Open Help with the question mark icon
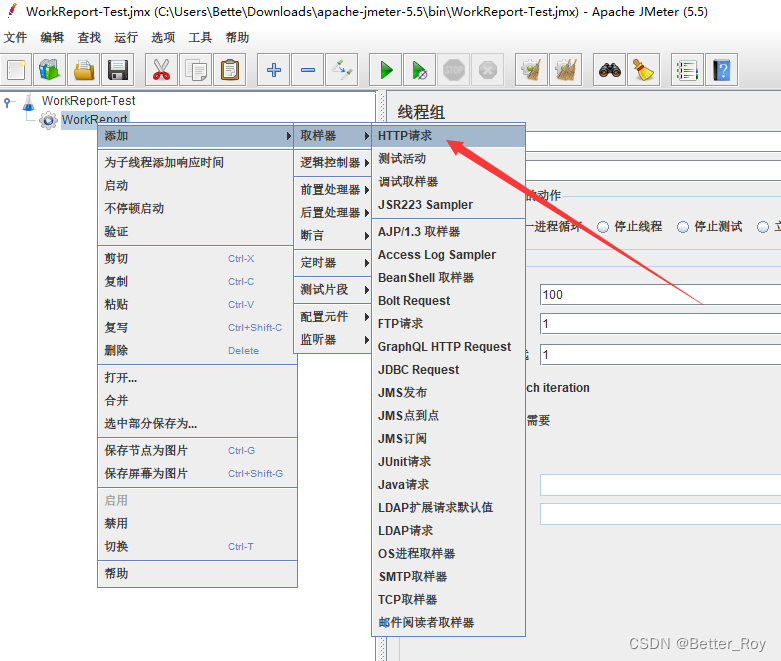The height and width of the screenshot is (661, 781). (x=721, y=70)
